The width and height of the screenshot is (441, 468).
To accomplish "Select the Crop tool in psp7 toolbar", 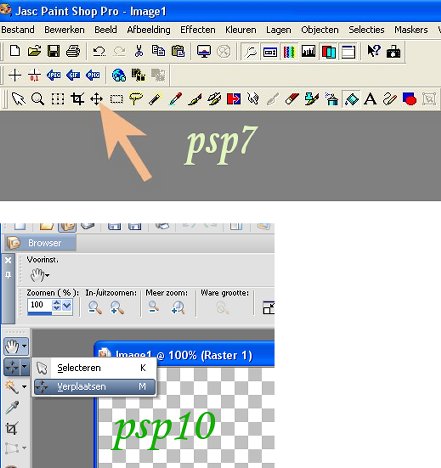I will pos(77,99).
